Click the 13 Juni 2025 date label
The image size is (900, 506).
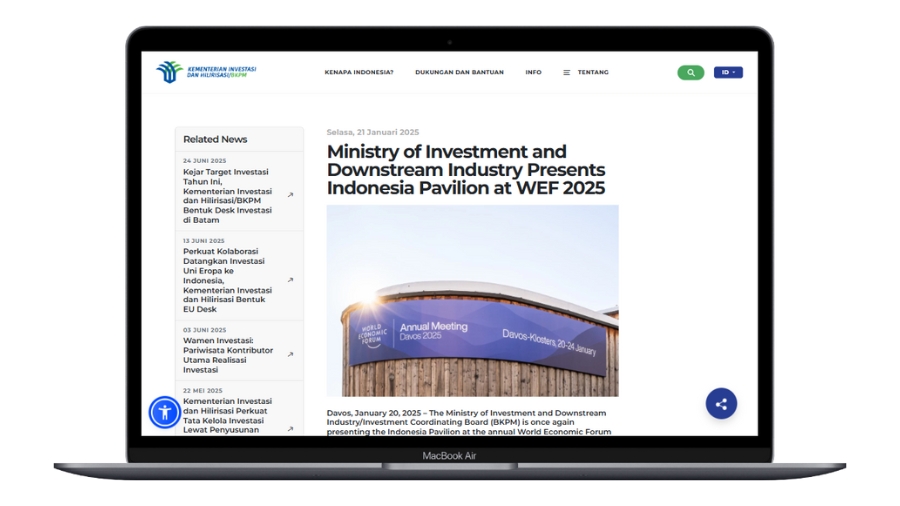(x=204, y=241)
